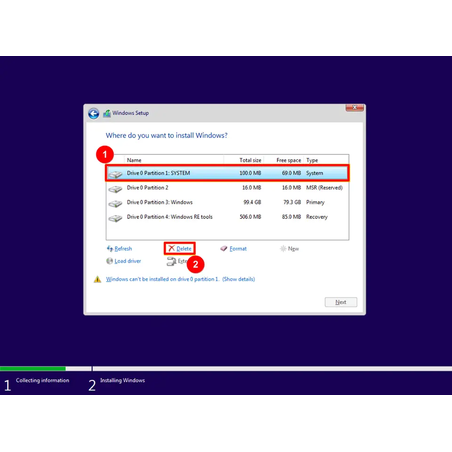Click the Format link
452x452 pixels.
238,249
